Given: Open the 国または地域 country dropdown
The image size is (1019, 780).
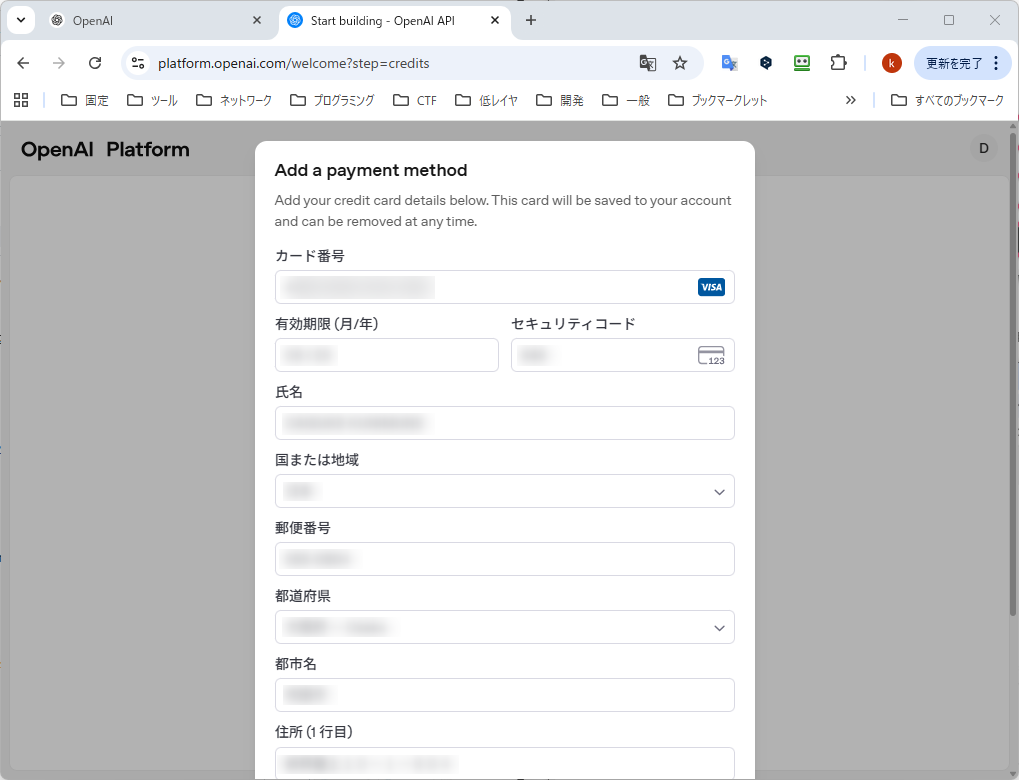Looking at the screenshot, I should 504,491.
